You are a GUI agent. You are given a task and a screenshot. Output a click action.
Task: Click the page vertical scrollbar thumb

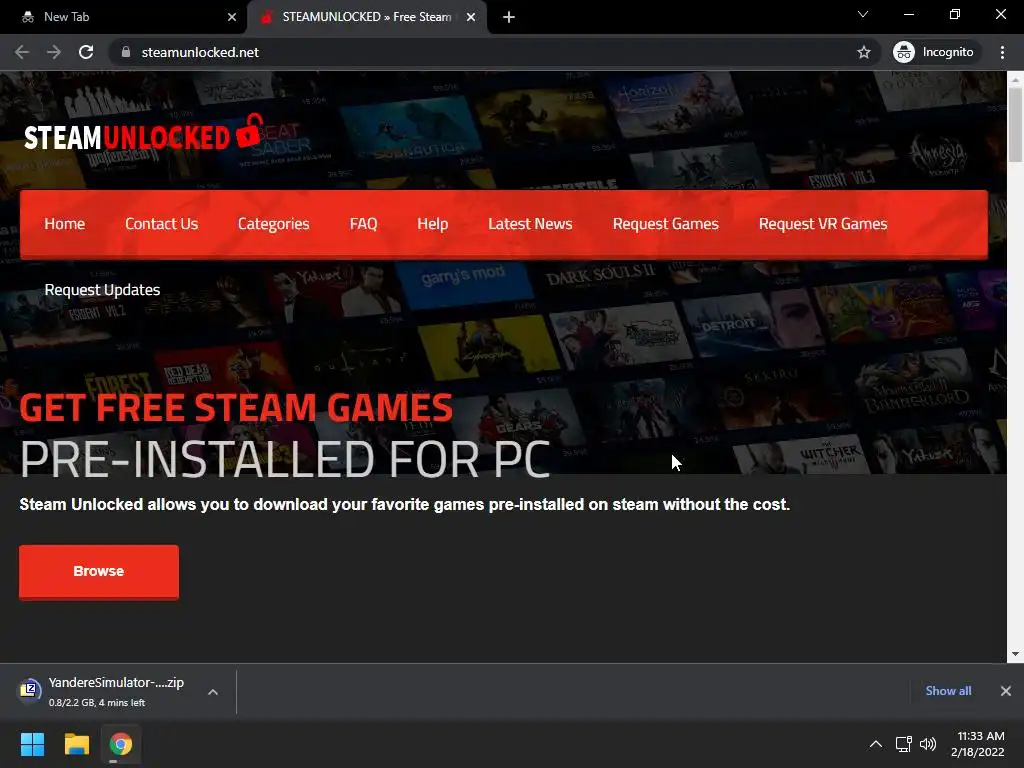click(1015, 124)
